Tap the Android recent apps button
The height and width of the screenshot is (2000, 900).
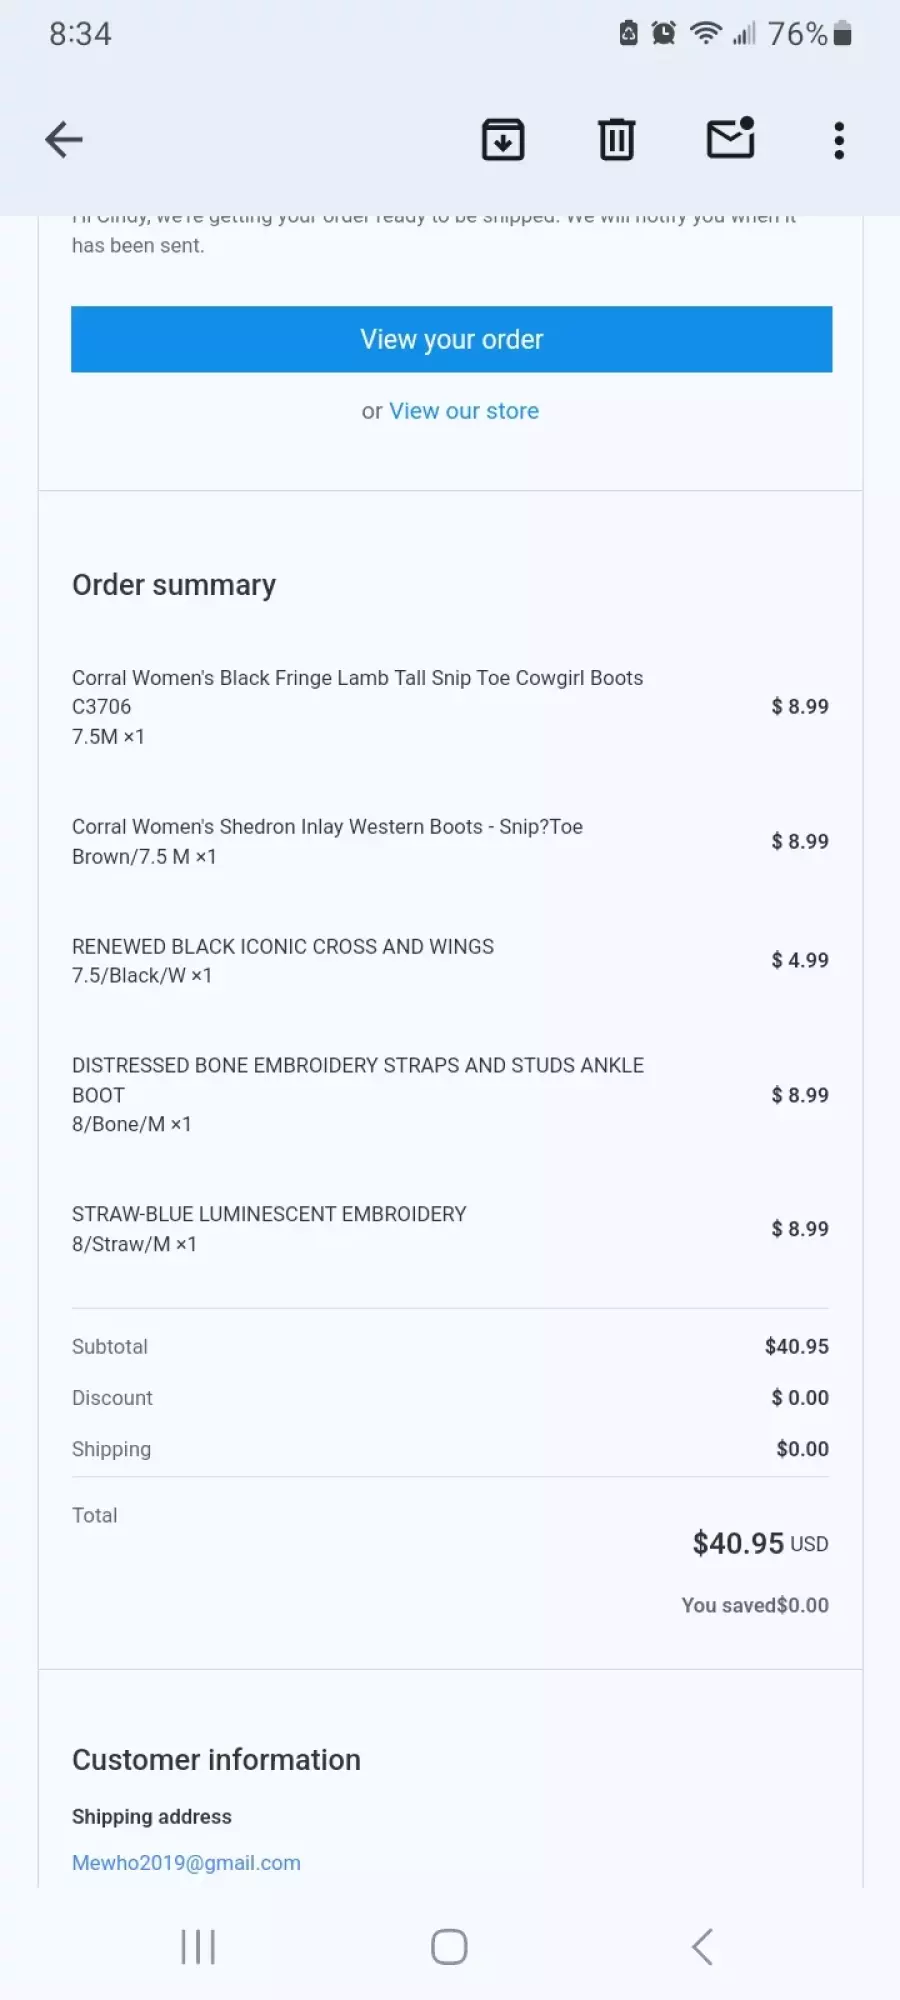click(x=198, y=1947)
